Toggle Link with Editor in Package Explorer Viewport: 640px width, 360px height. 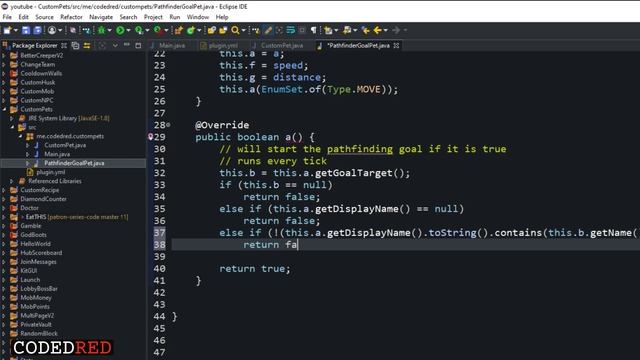click(x=87, y=45)
